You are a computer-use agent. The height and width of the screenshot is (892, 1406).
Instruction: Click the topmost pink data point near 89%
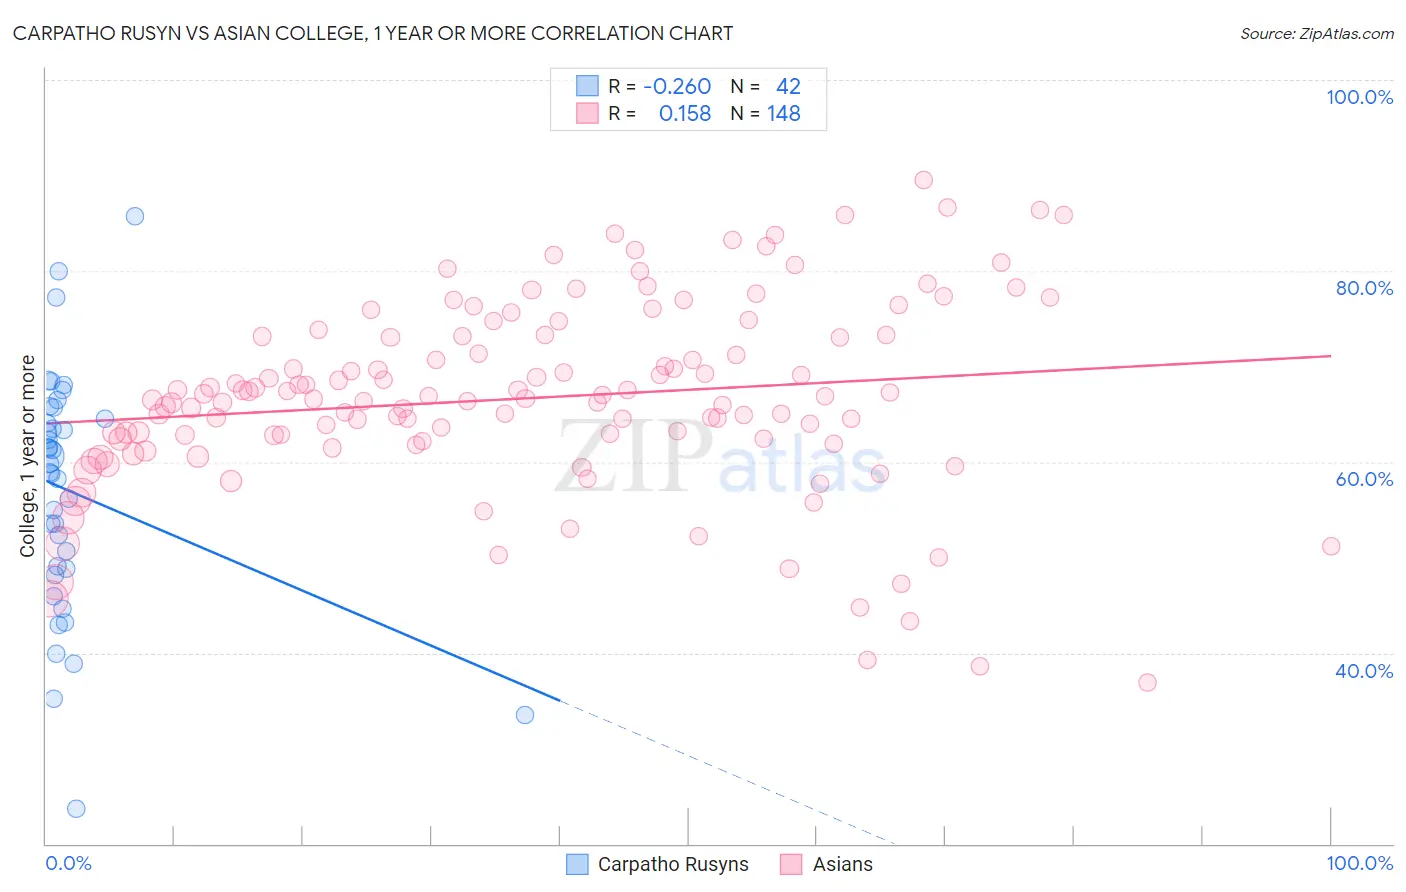(924, 180)
